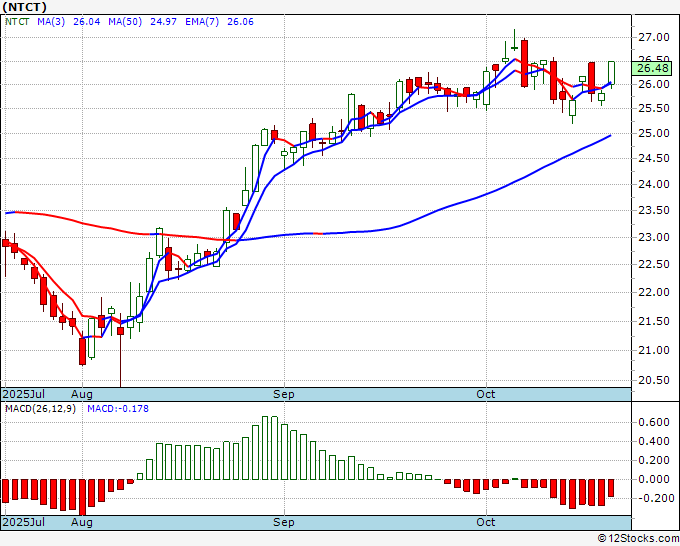Viewport: 680px width, 546px height.
Task: Click the 22.50 price axis label
Action: 654,264
